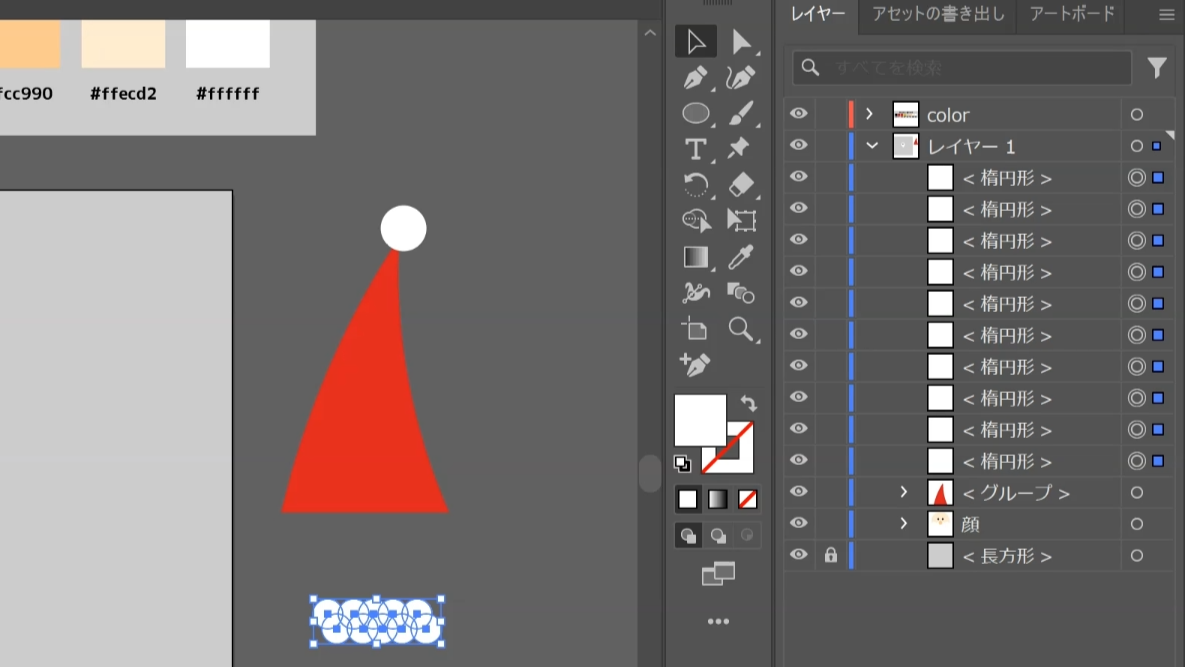The image size is (1185, 667).
Task: Unlock the 長方形 layer
Action: click(830, 556)
